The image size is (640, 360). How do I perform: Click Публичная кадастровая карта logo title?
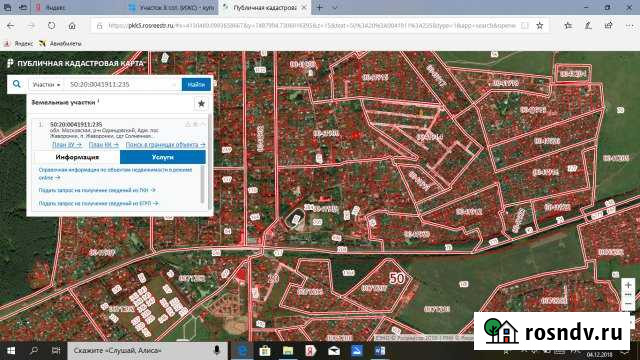(76, 63)
